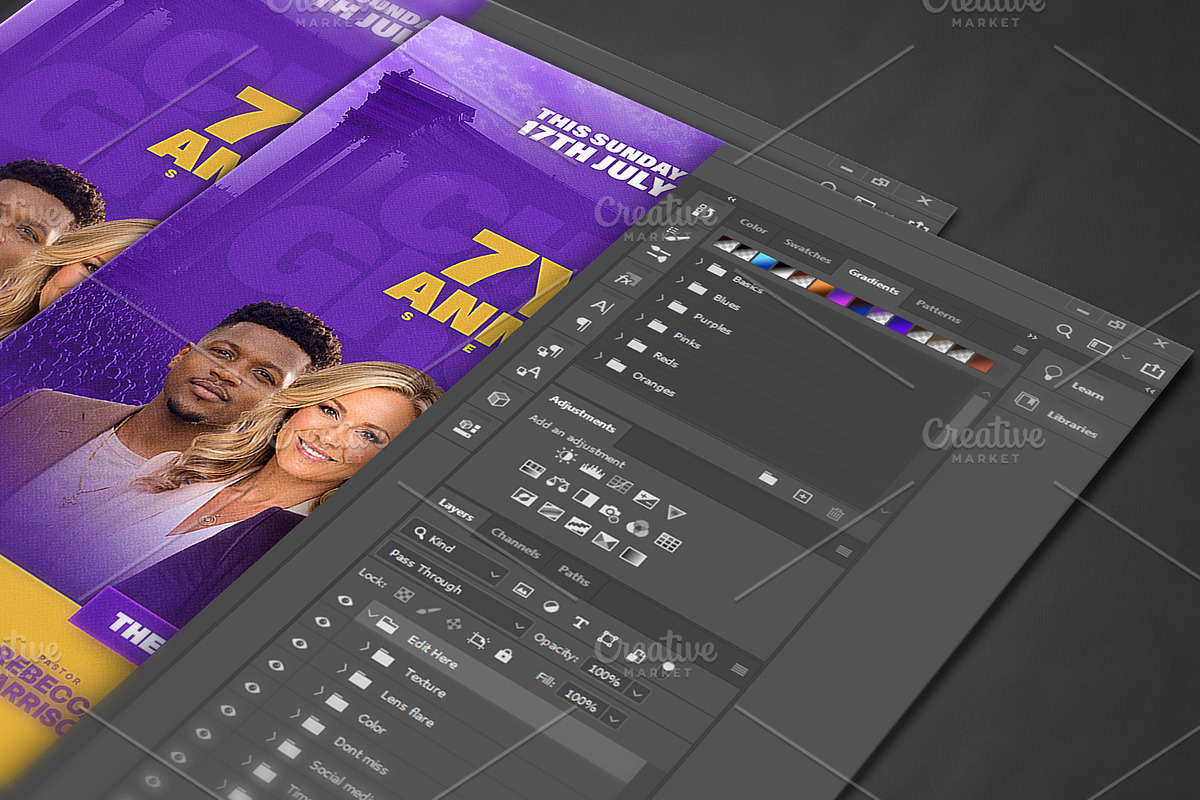Open the Fill slider dropdown arrow

point(613,717)
